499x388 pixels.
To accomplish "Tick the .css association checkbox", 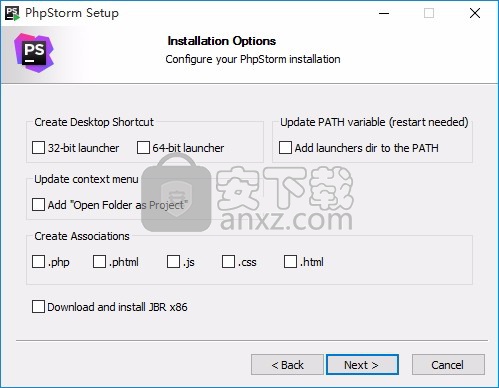I will [228, 262].
